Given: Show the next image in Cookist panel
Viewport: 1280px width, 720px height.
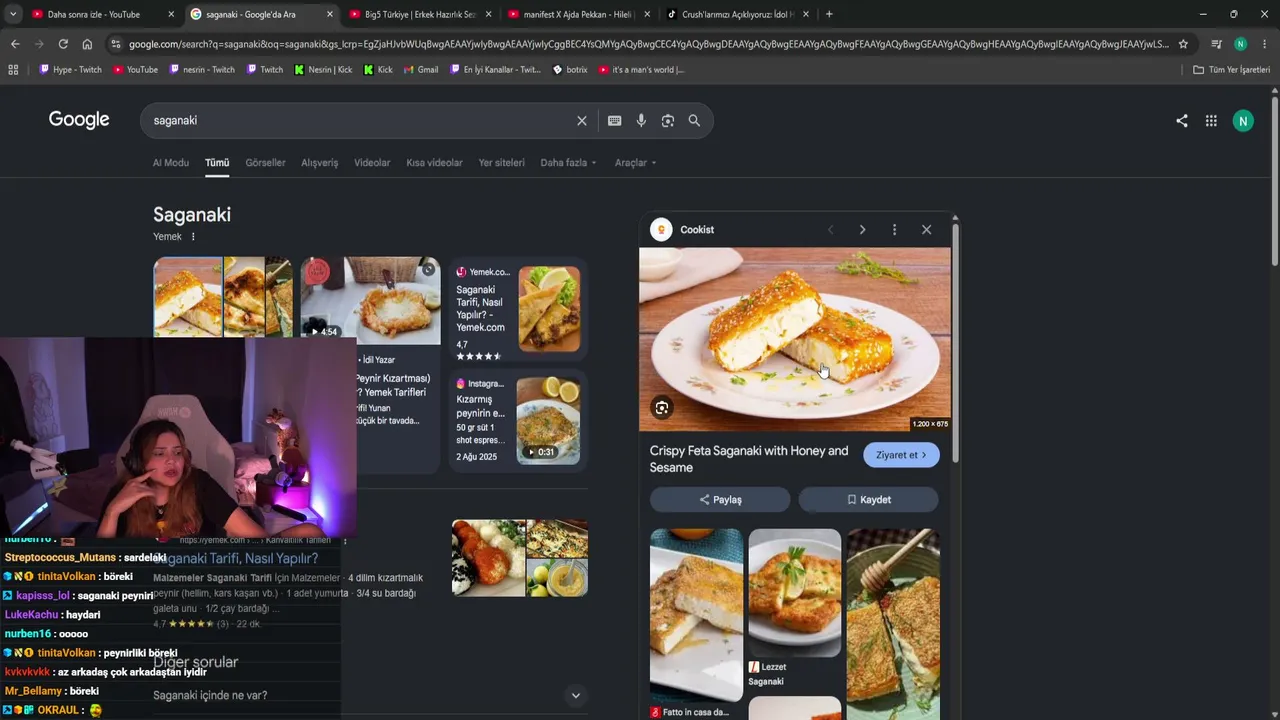Looking at the screenshot, I should click(862, 230).
